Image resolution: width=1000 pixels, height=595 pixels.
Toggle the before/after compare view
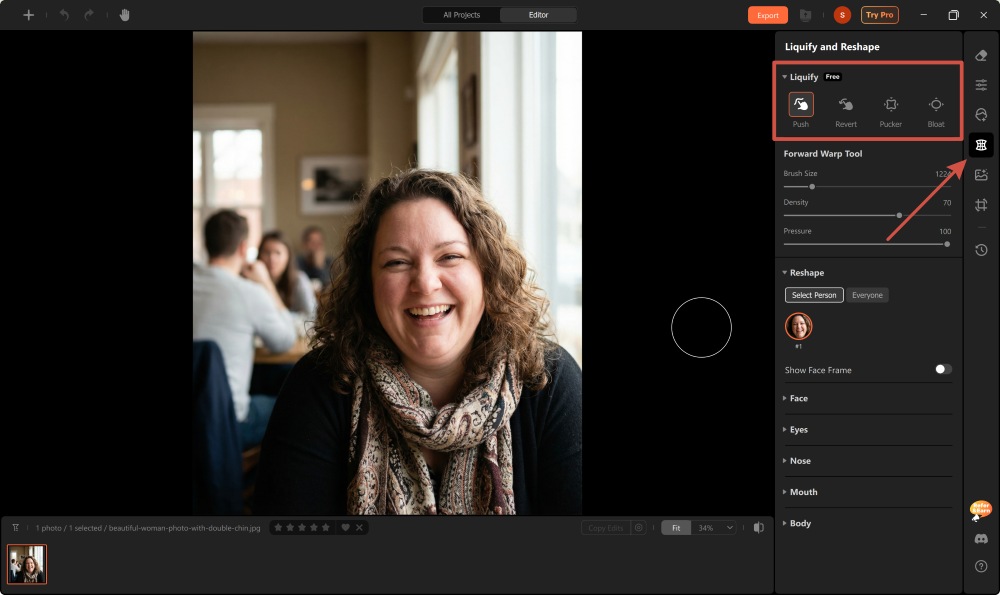tap(759, 527)
